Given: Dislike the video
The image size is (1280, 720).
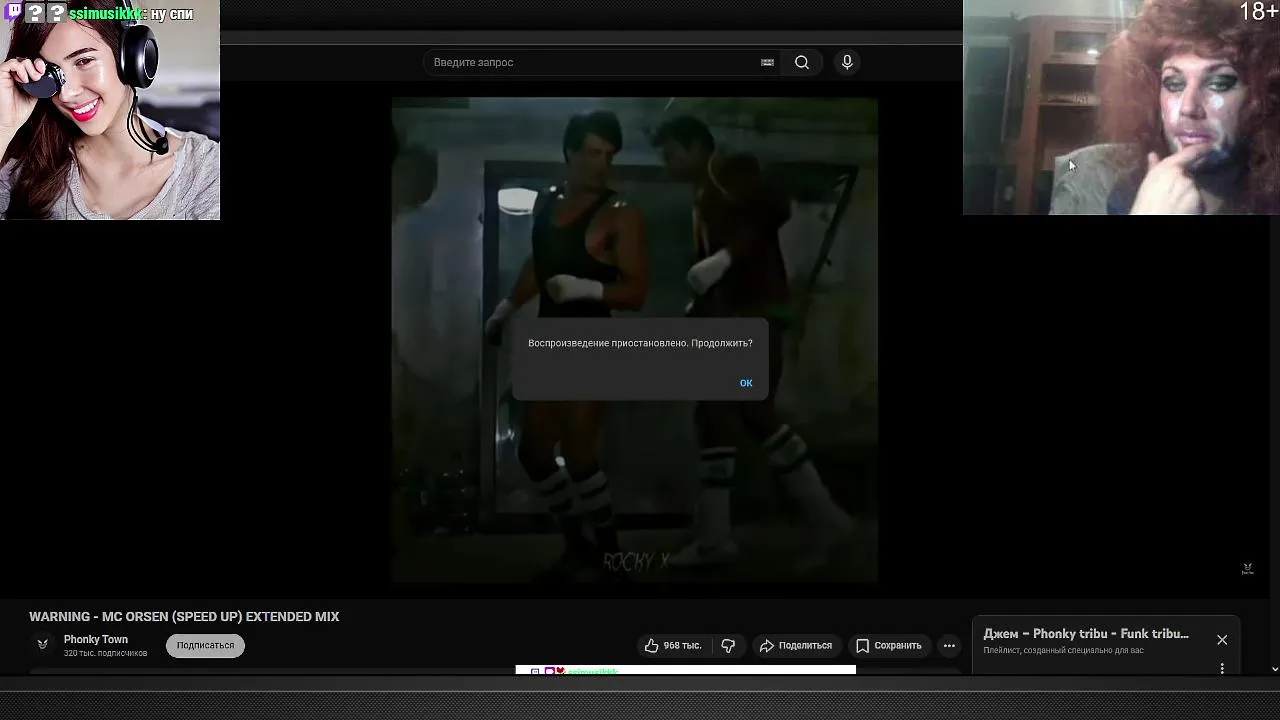Looking at the screenshot, I should click(728, 646).
